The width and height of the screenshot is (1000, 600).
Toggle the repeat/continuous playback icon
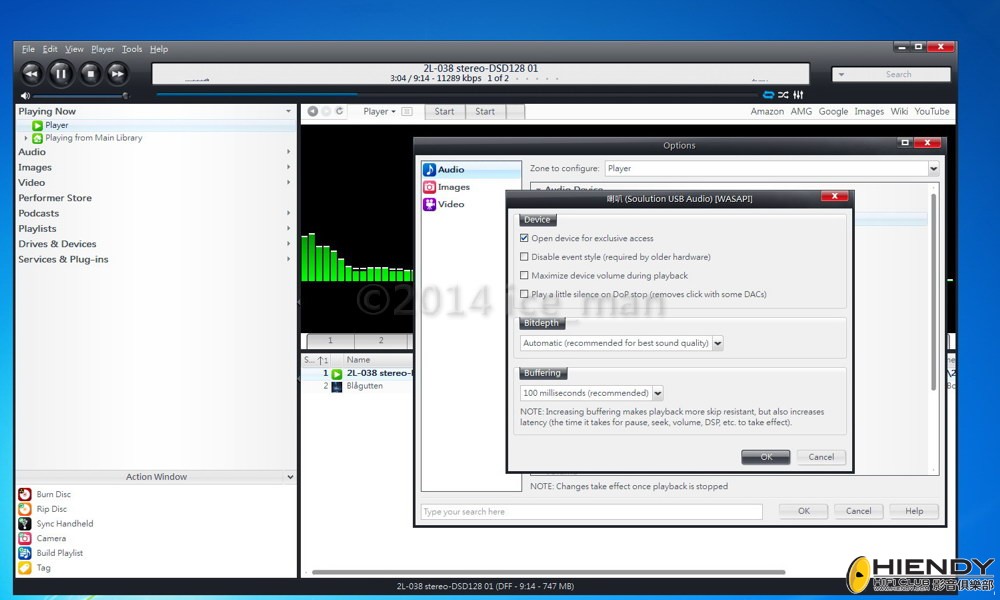pyautogui.click(x=768, y=95)
